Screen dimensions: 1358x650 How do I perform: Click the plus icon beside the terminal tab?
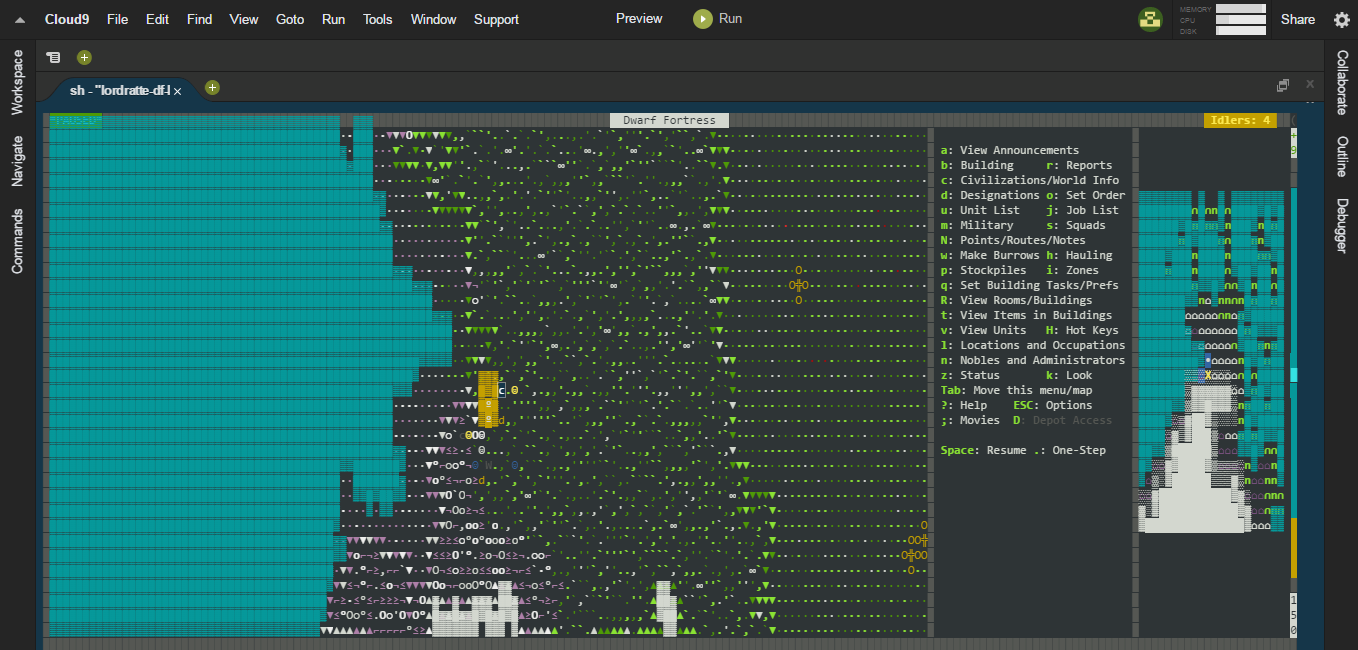(x=212, y=88)
